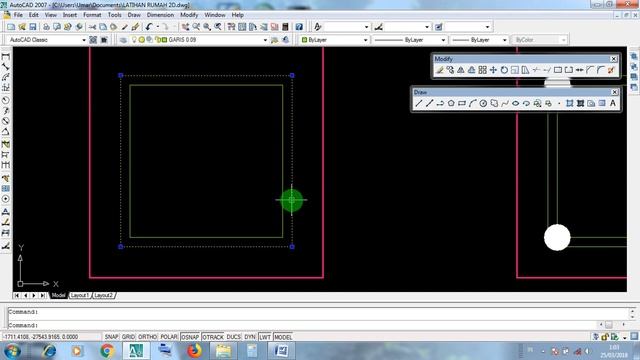
Task: Toggle DUCS in status bar
Action: 233,337
